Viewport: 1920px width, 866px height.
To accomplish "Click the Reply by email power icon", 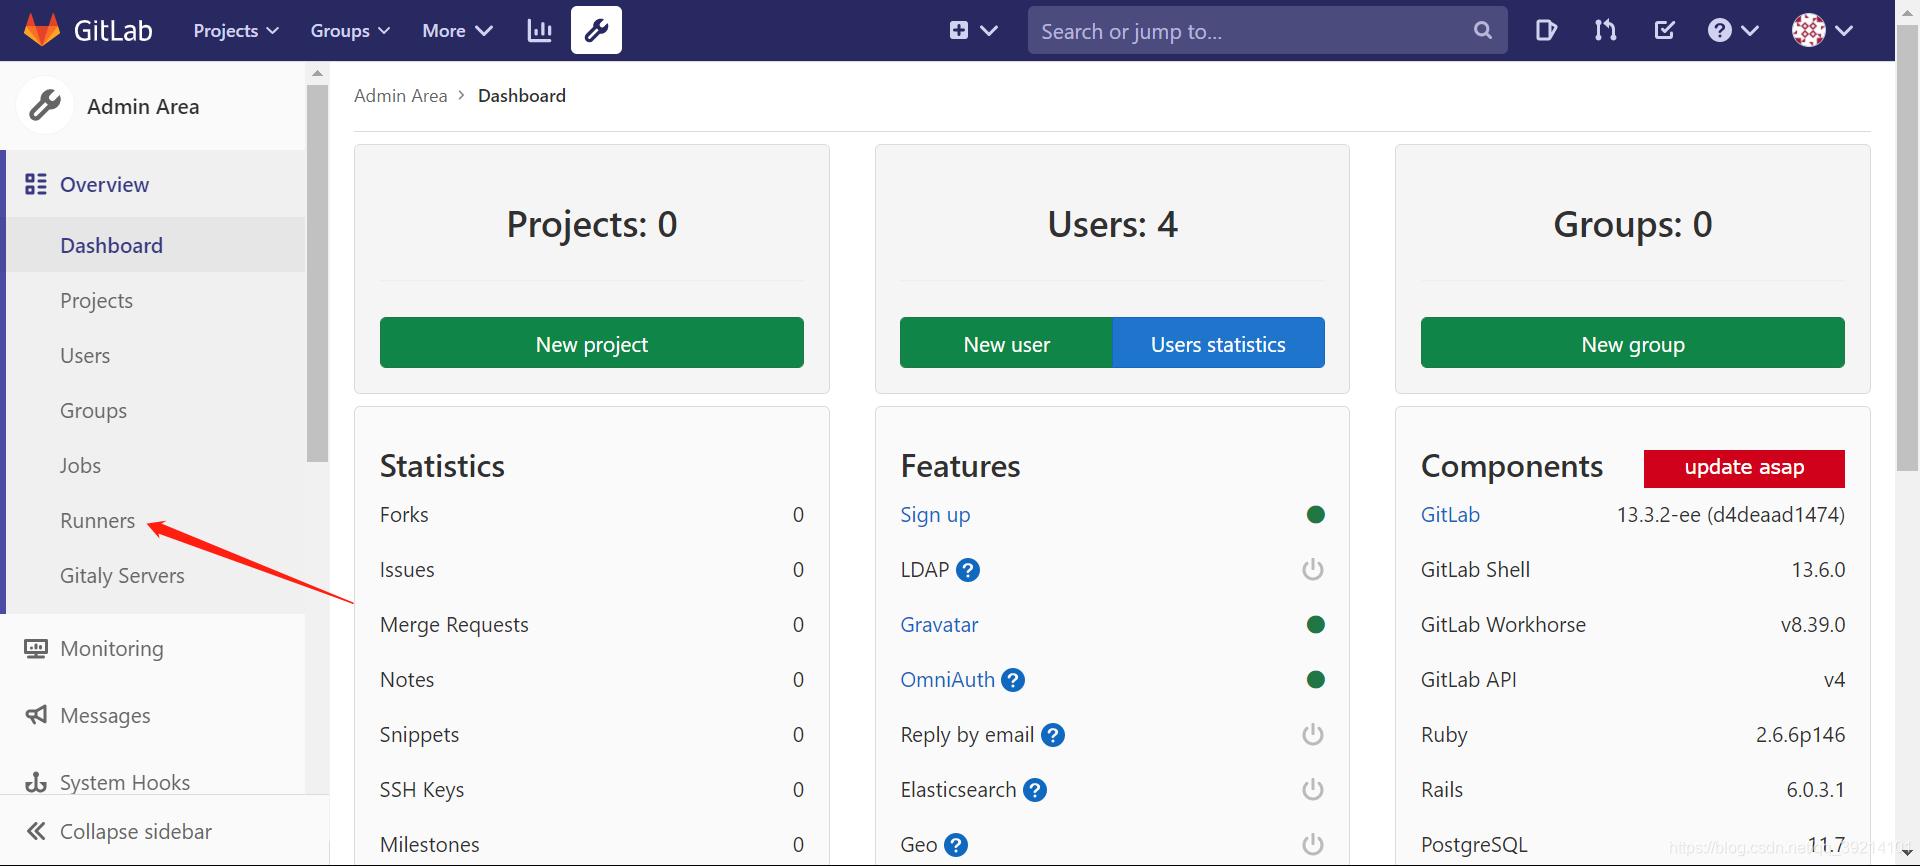I will coord(1312,735).
